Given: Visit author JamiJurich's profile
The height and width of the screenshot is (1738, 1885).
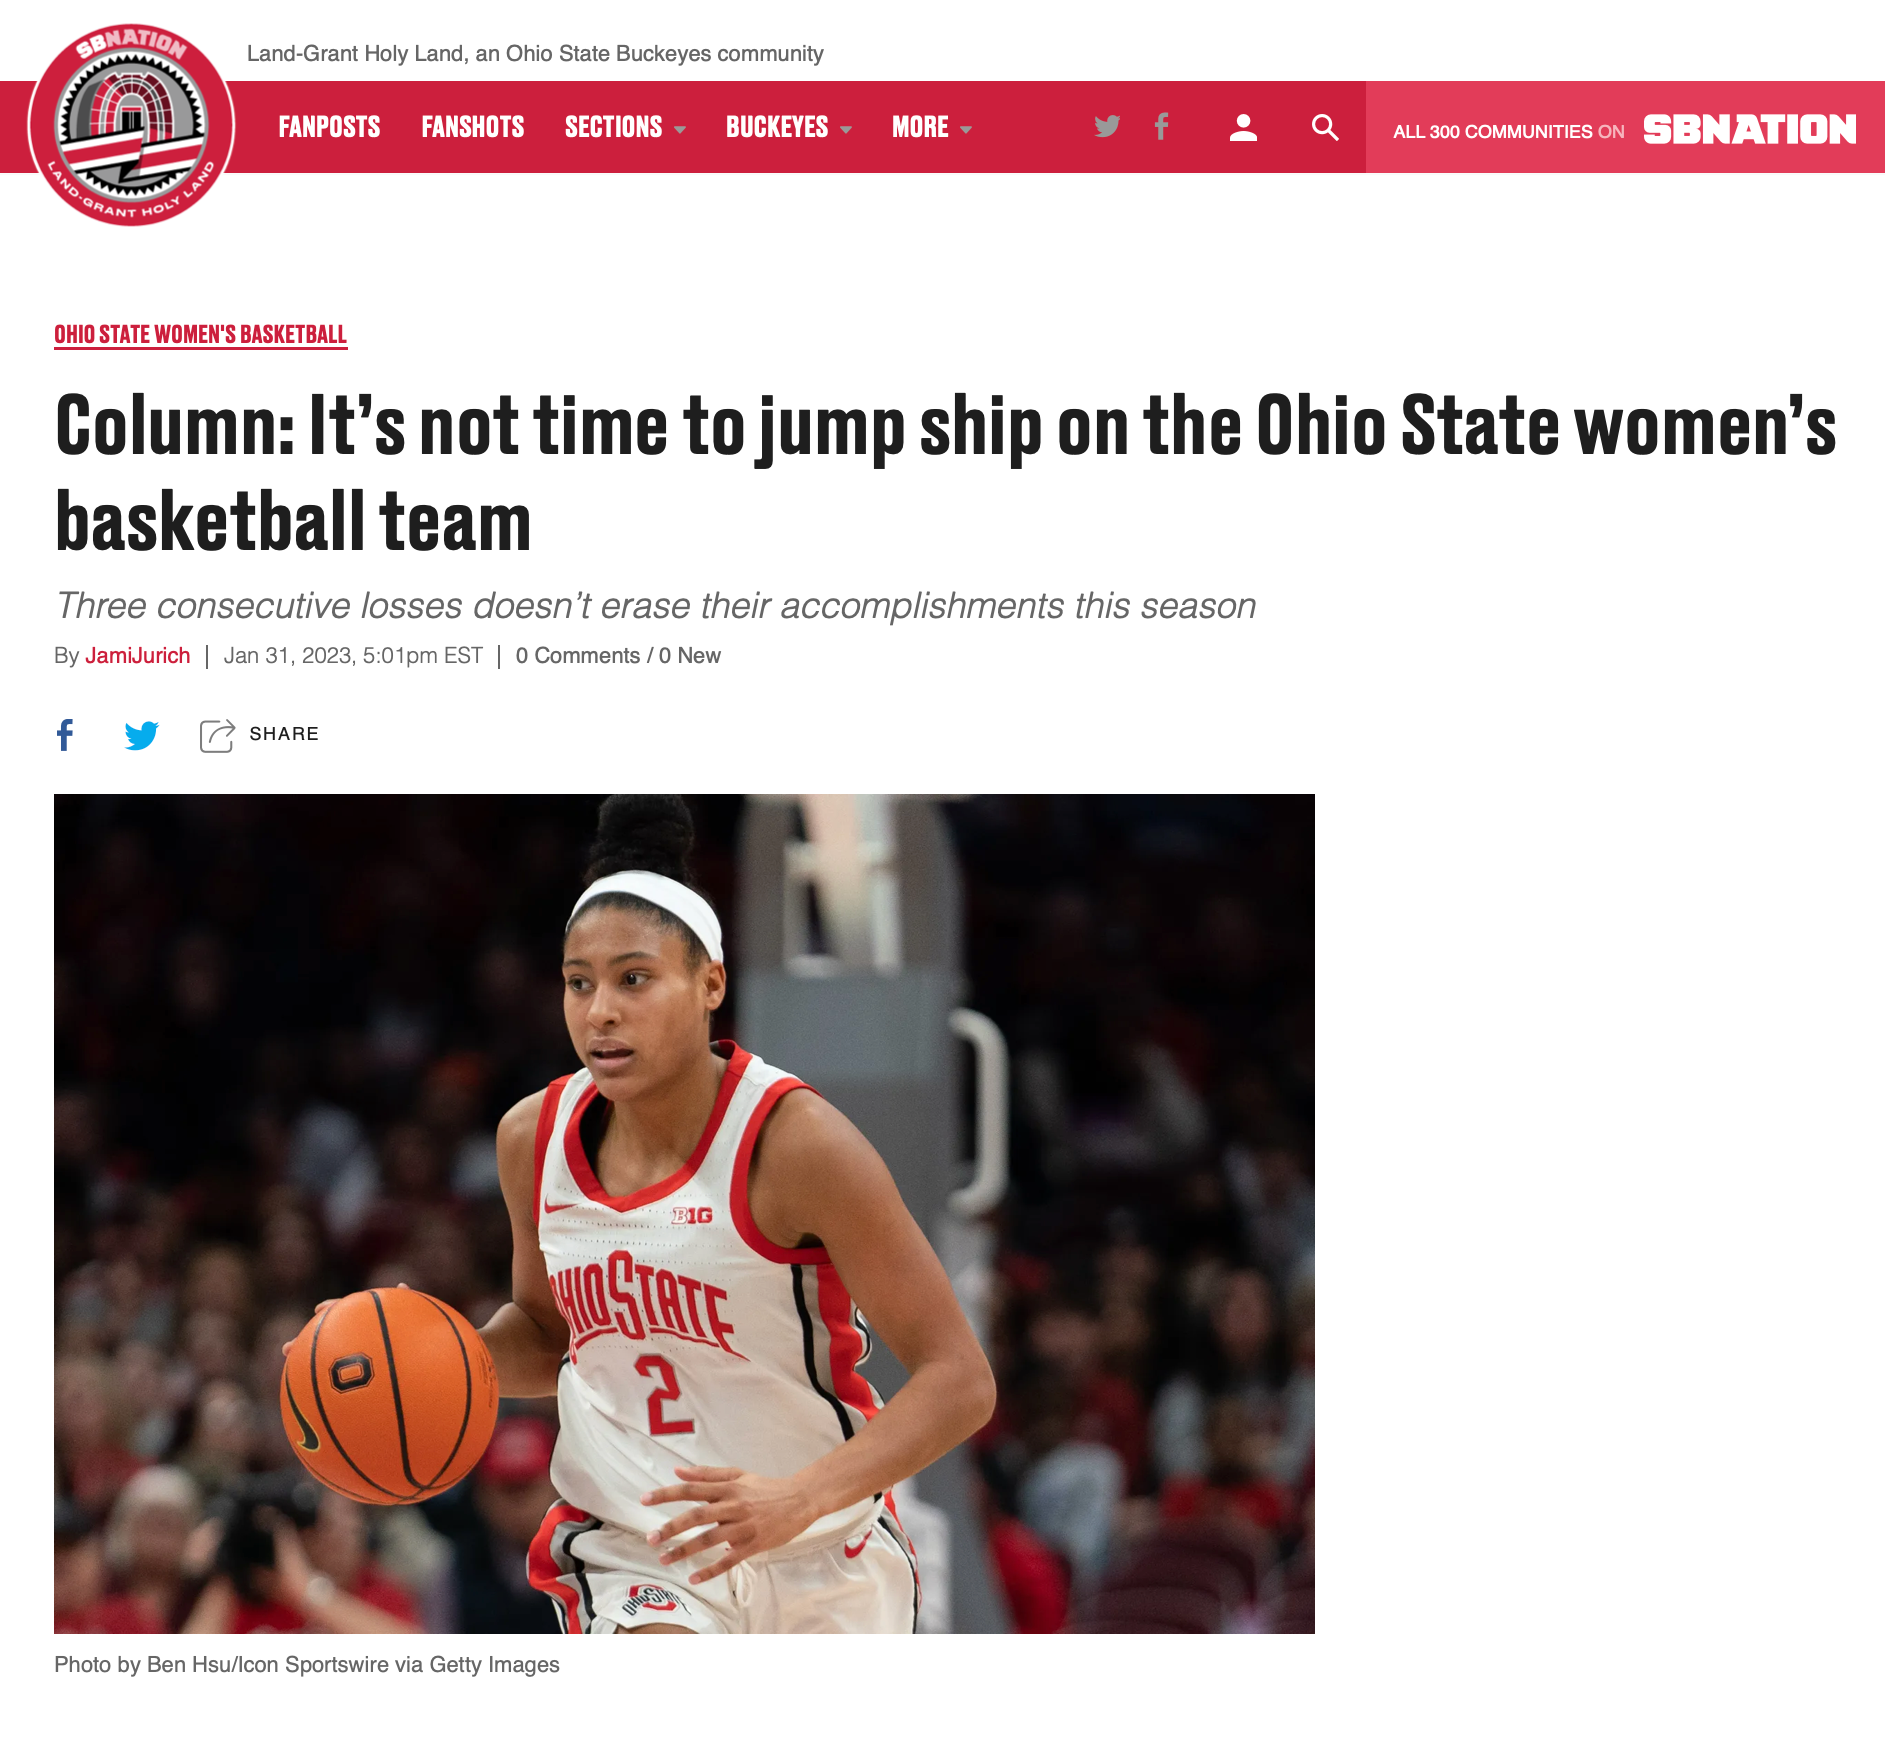Looking at the screenshot, I should pos(137,656).
